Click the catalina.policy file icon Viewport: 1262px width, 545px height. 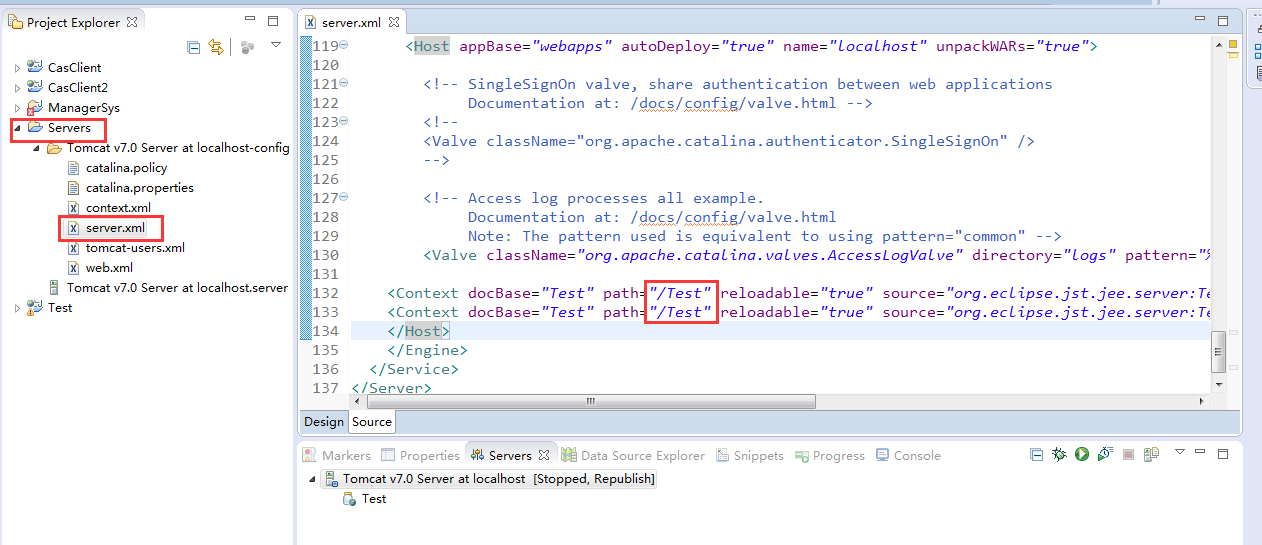click(73, 168)
